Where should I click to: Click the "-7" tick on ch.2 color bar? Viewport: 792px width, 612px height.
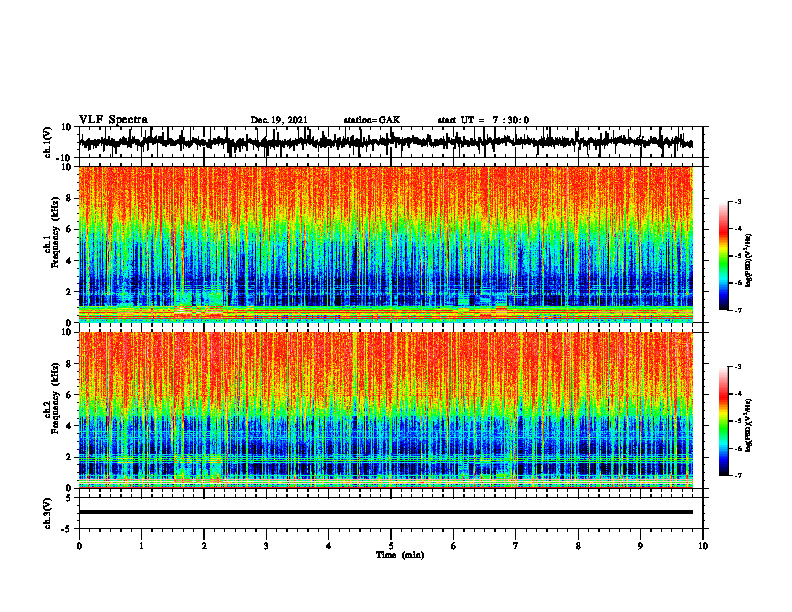738,475
